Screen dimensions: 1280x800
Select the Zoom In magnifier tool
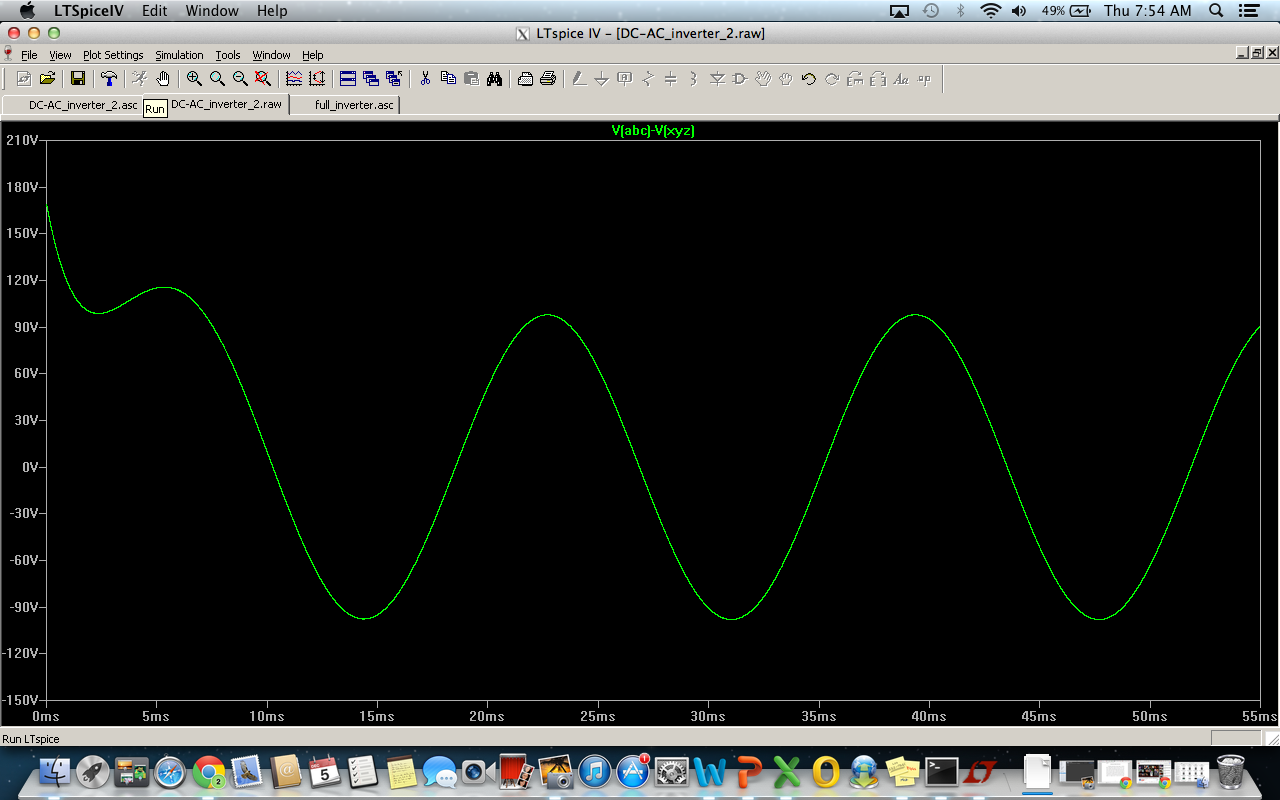pos(194,78)
